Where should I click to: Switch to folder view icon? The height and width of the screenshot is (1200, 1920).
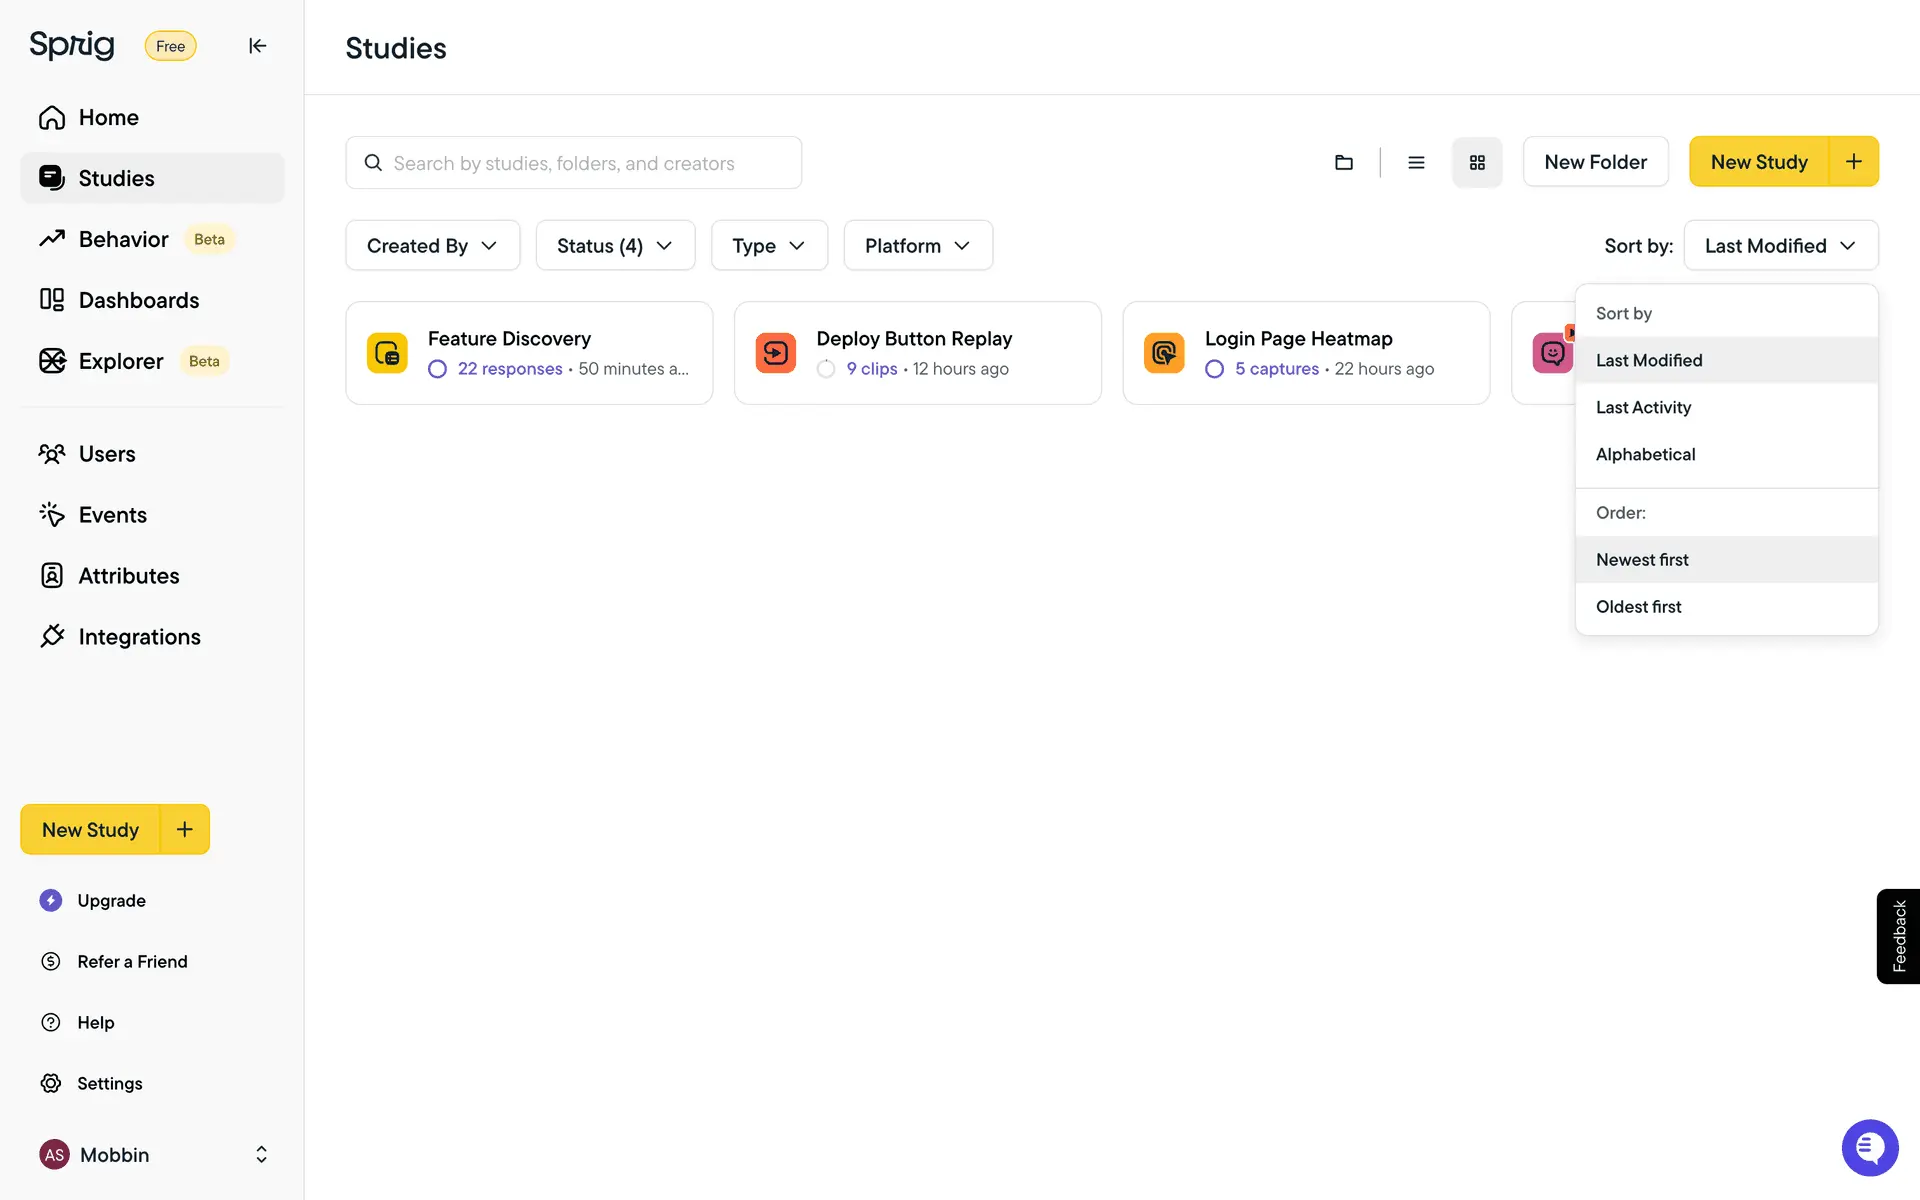click(1344, 162)
